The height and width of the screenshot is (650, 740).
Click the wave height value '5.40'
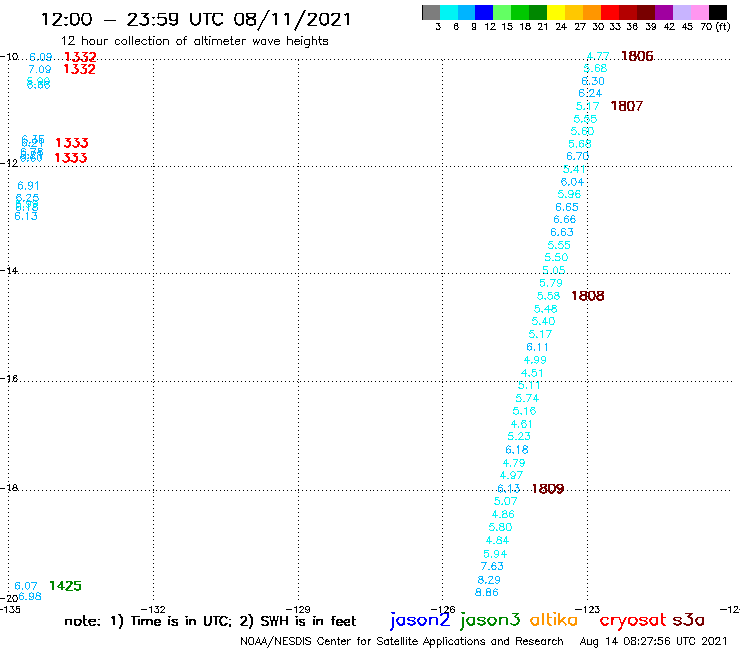tap(543, 321)
